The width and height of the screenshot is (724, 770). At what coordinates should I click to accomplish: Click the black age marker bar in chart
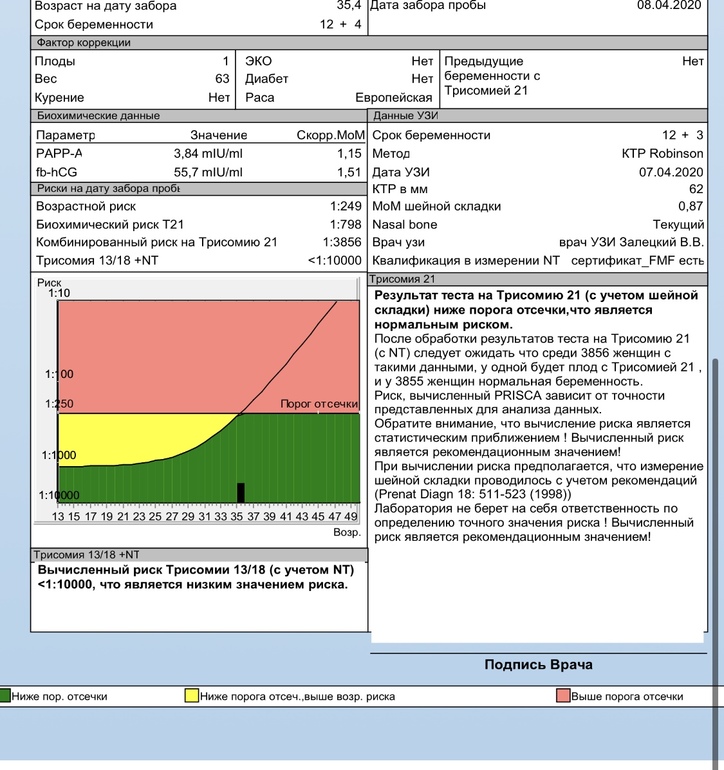(240, 492)
